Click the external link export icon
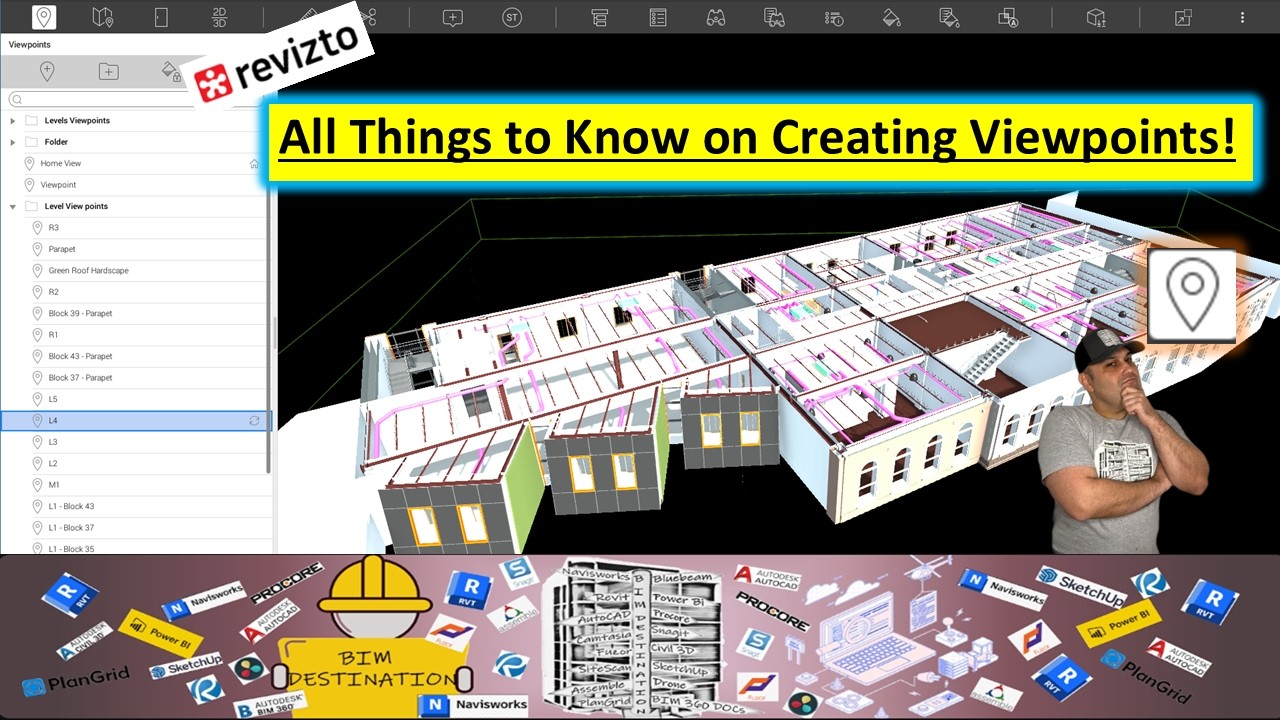Screen dimensions: 1280x720 coord(1184,17)
